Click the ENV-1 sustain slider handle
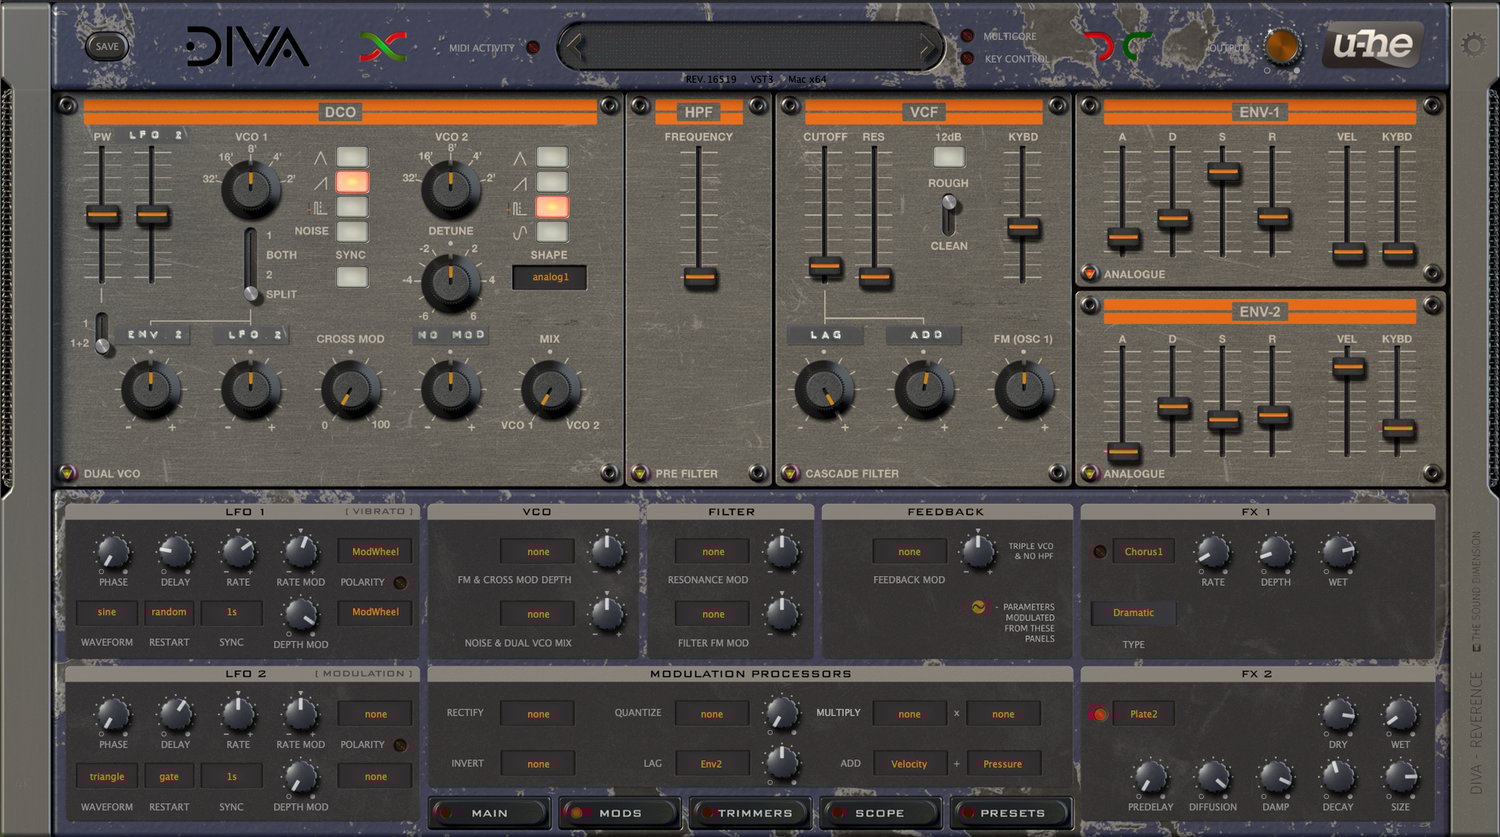1500x837 pixels. [1223, 173]
